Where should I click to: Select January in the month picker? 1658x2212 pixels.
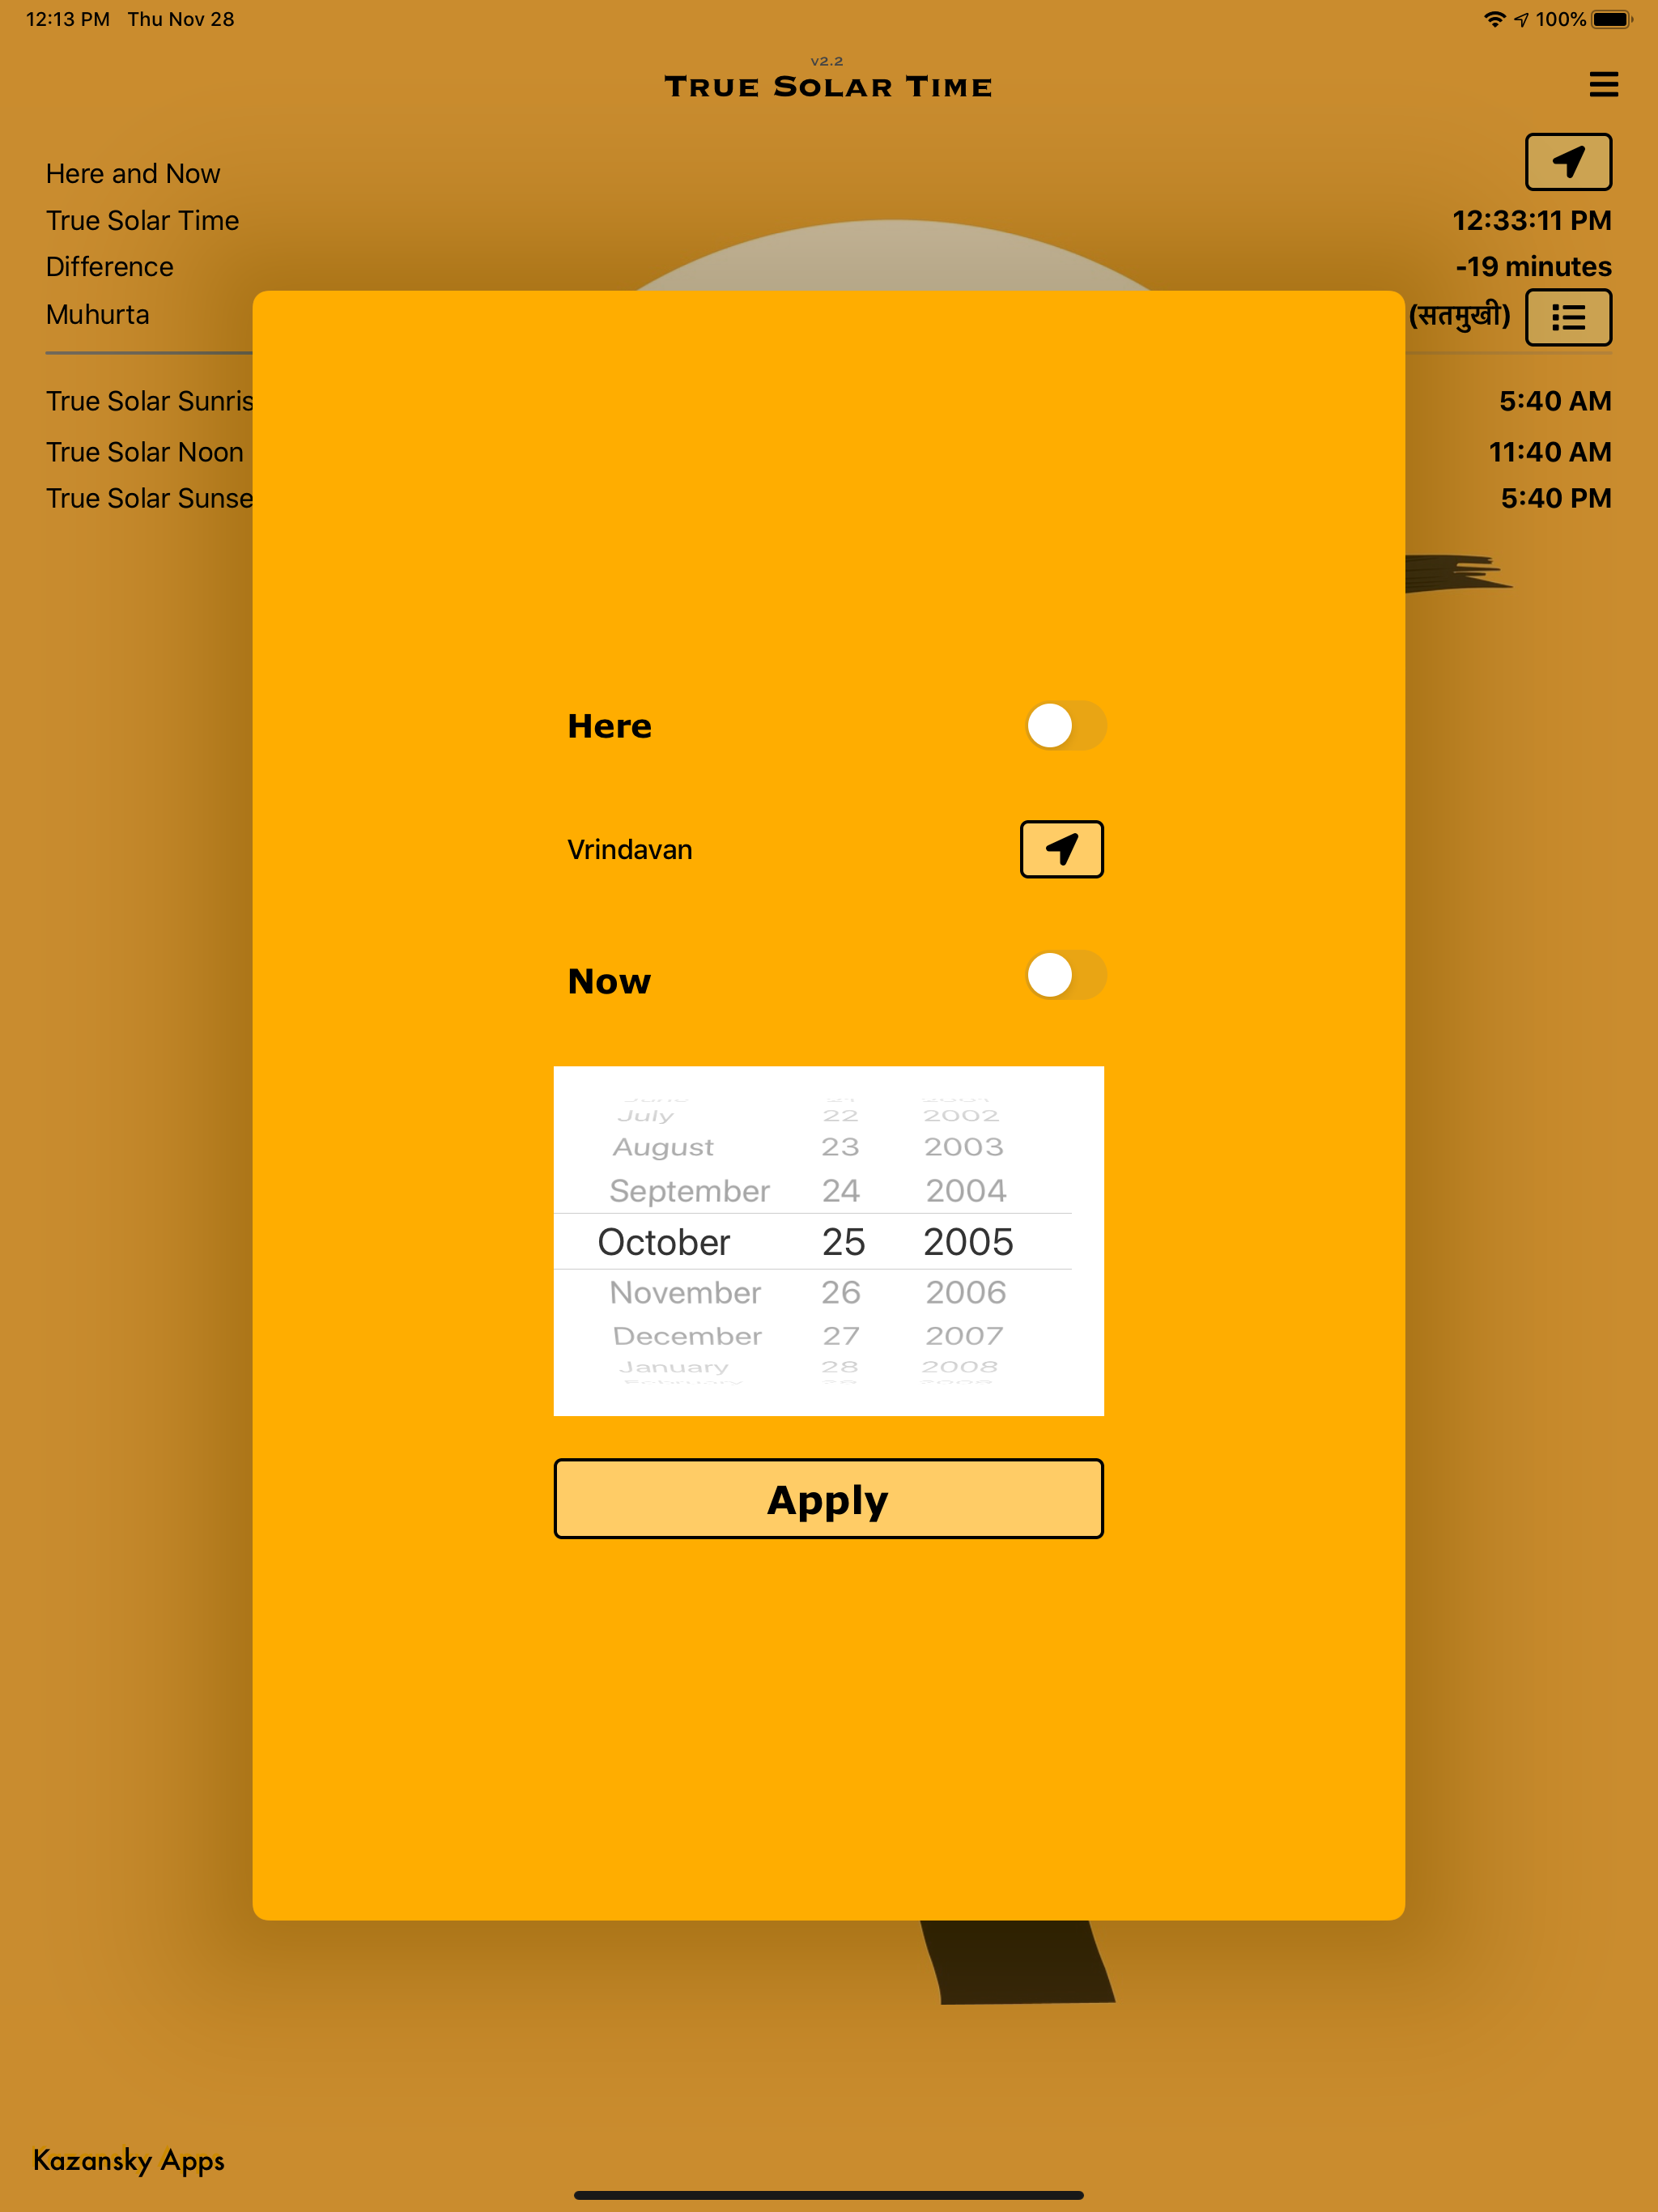673,1367
